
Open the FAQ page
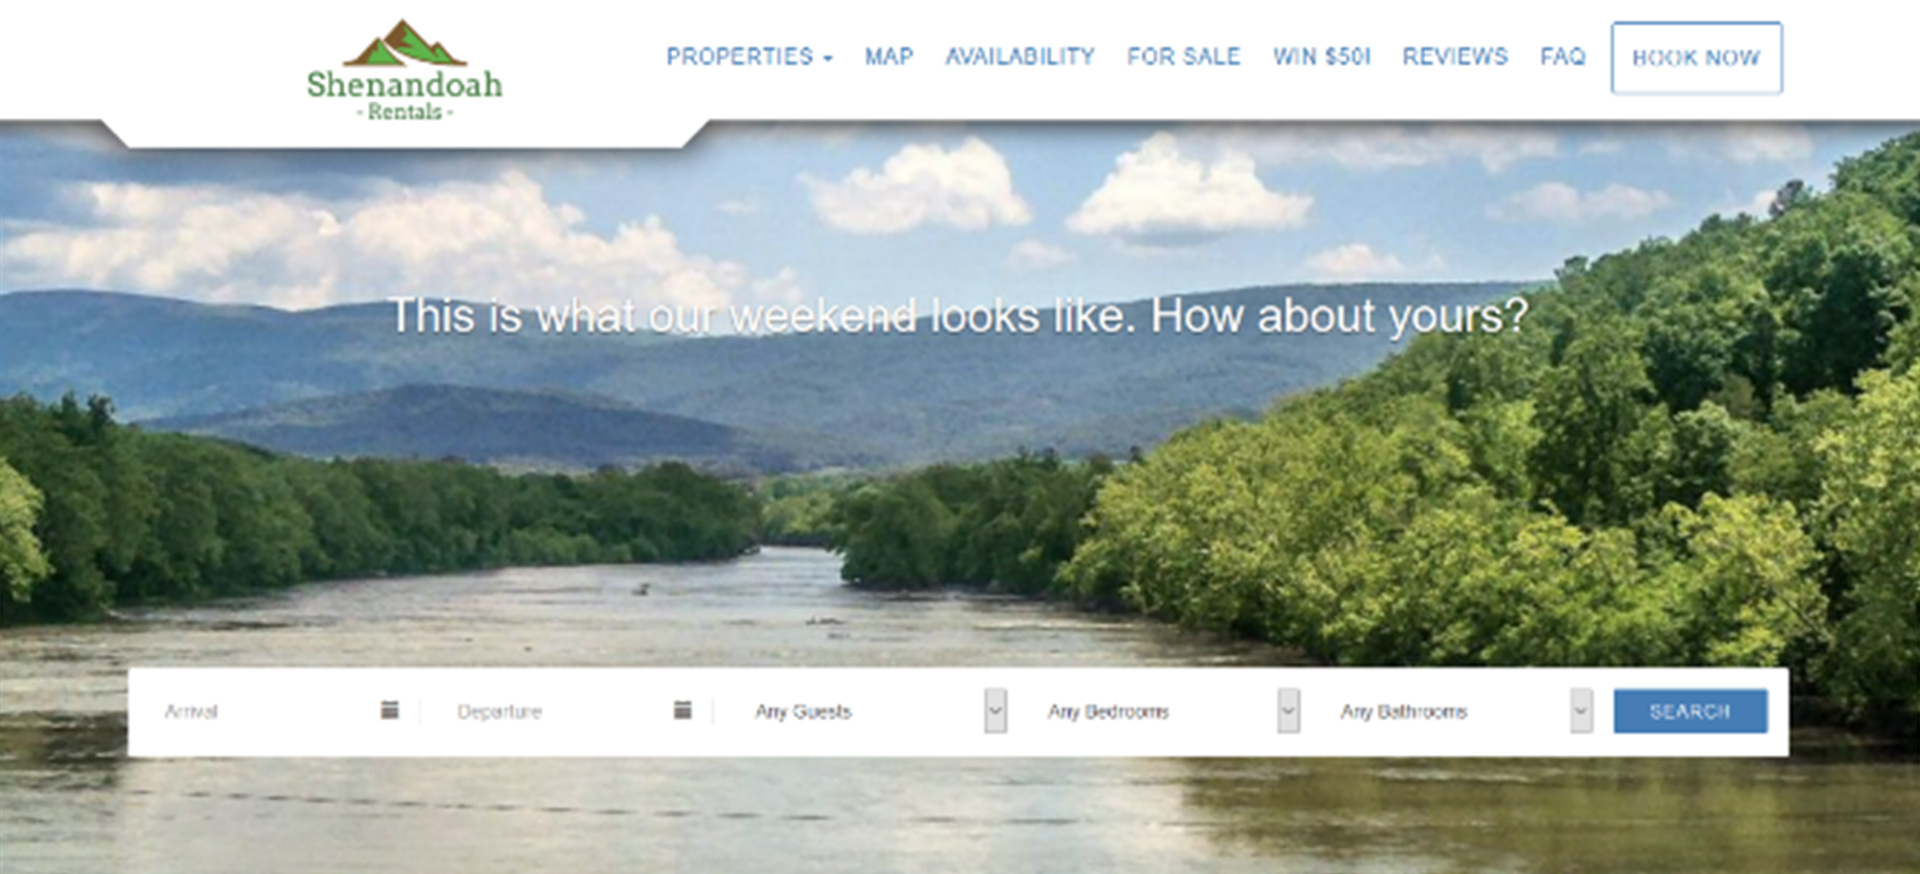tap(1563, 57)
